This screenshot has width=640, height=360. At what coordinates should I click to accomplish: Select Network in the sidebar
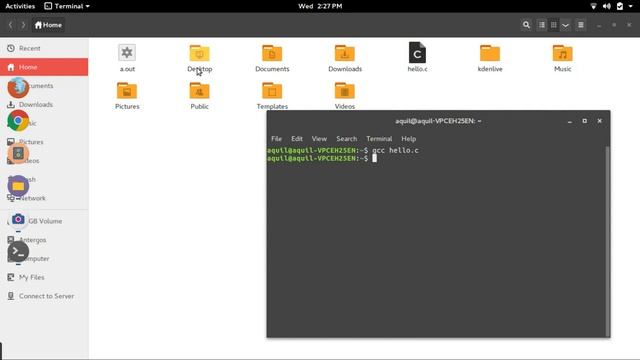pyautogui.click(x=44, y=198)
